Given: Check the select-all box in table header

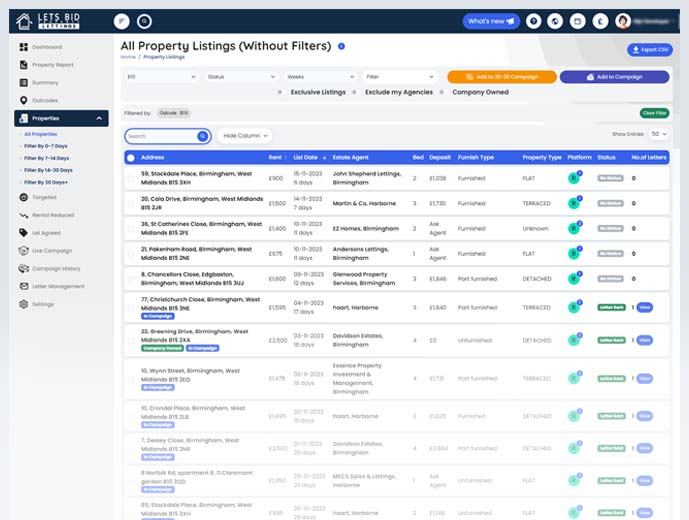Looking at the screenshot, I should coord(131,157).
